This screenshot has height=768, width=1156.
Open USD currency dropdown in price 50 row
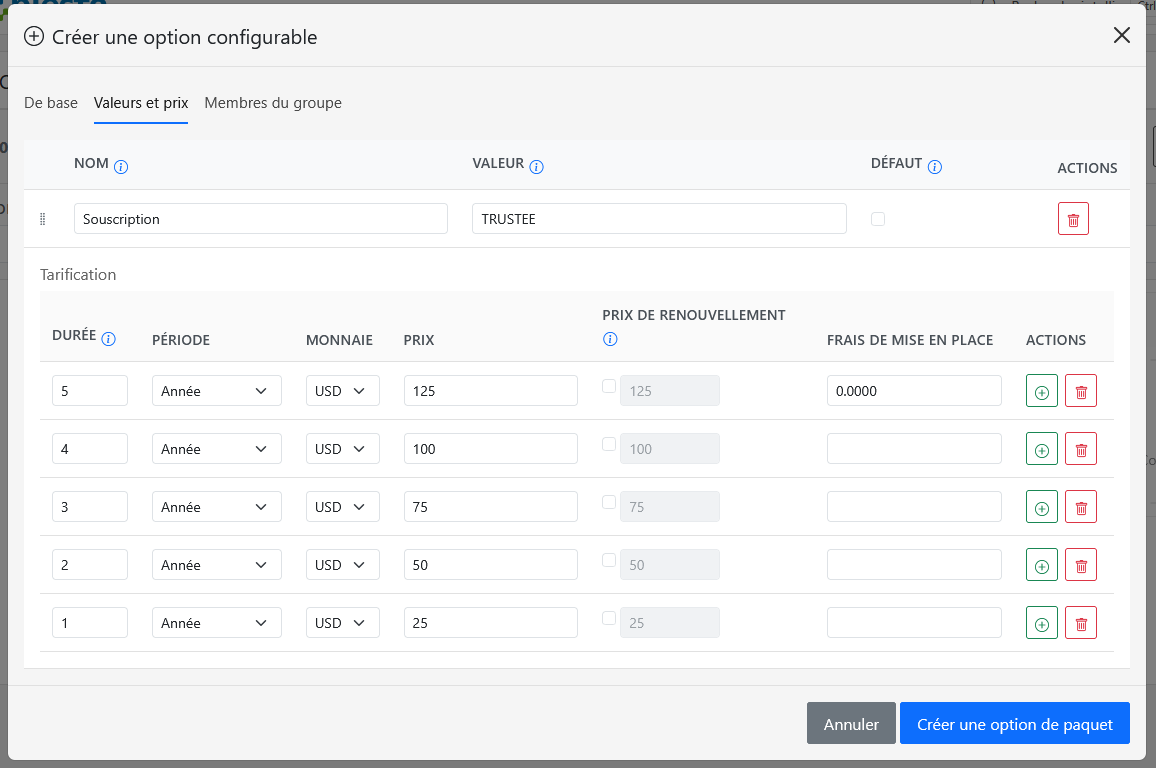pos(343,565)
